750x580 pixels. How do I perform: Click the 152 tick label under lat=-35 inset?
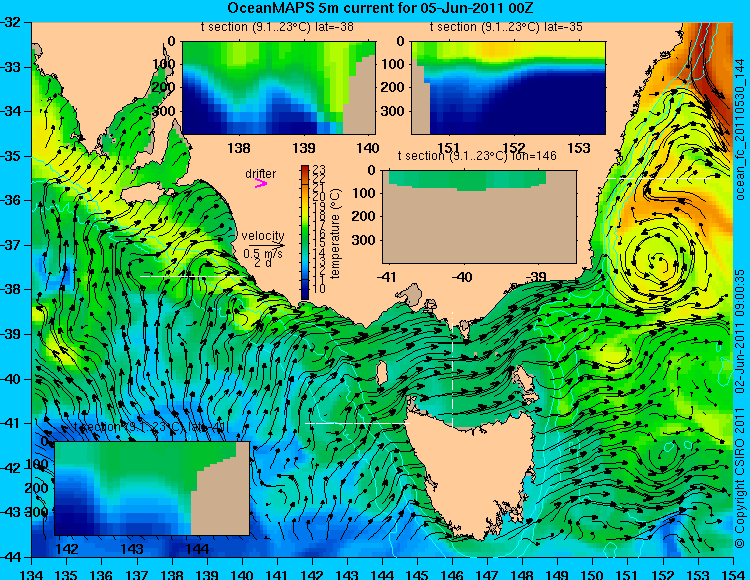coord(514,148)
